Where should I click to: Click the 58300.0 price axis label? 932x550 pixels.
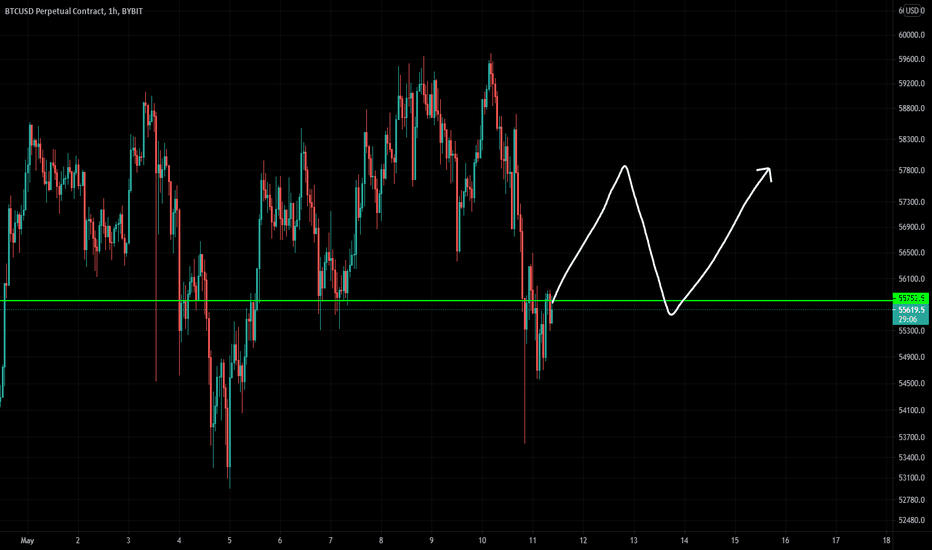click(x=911, y=140)
